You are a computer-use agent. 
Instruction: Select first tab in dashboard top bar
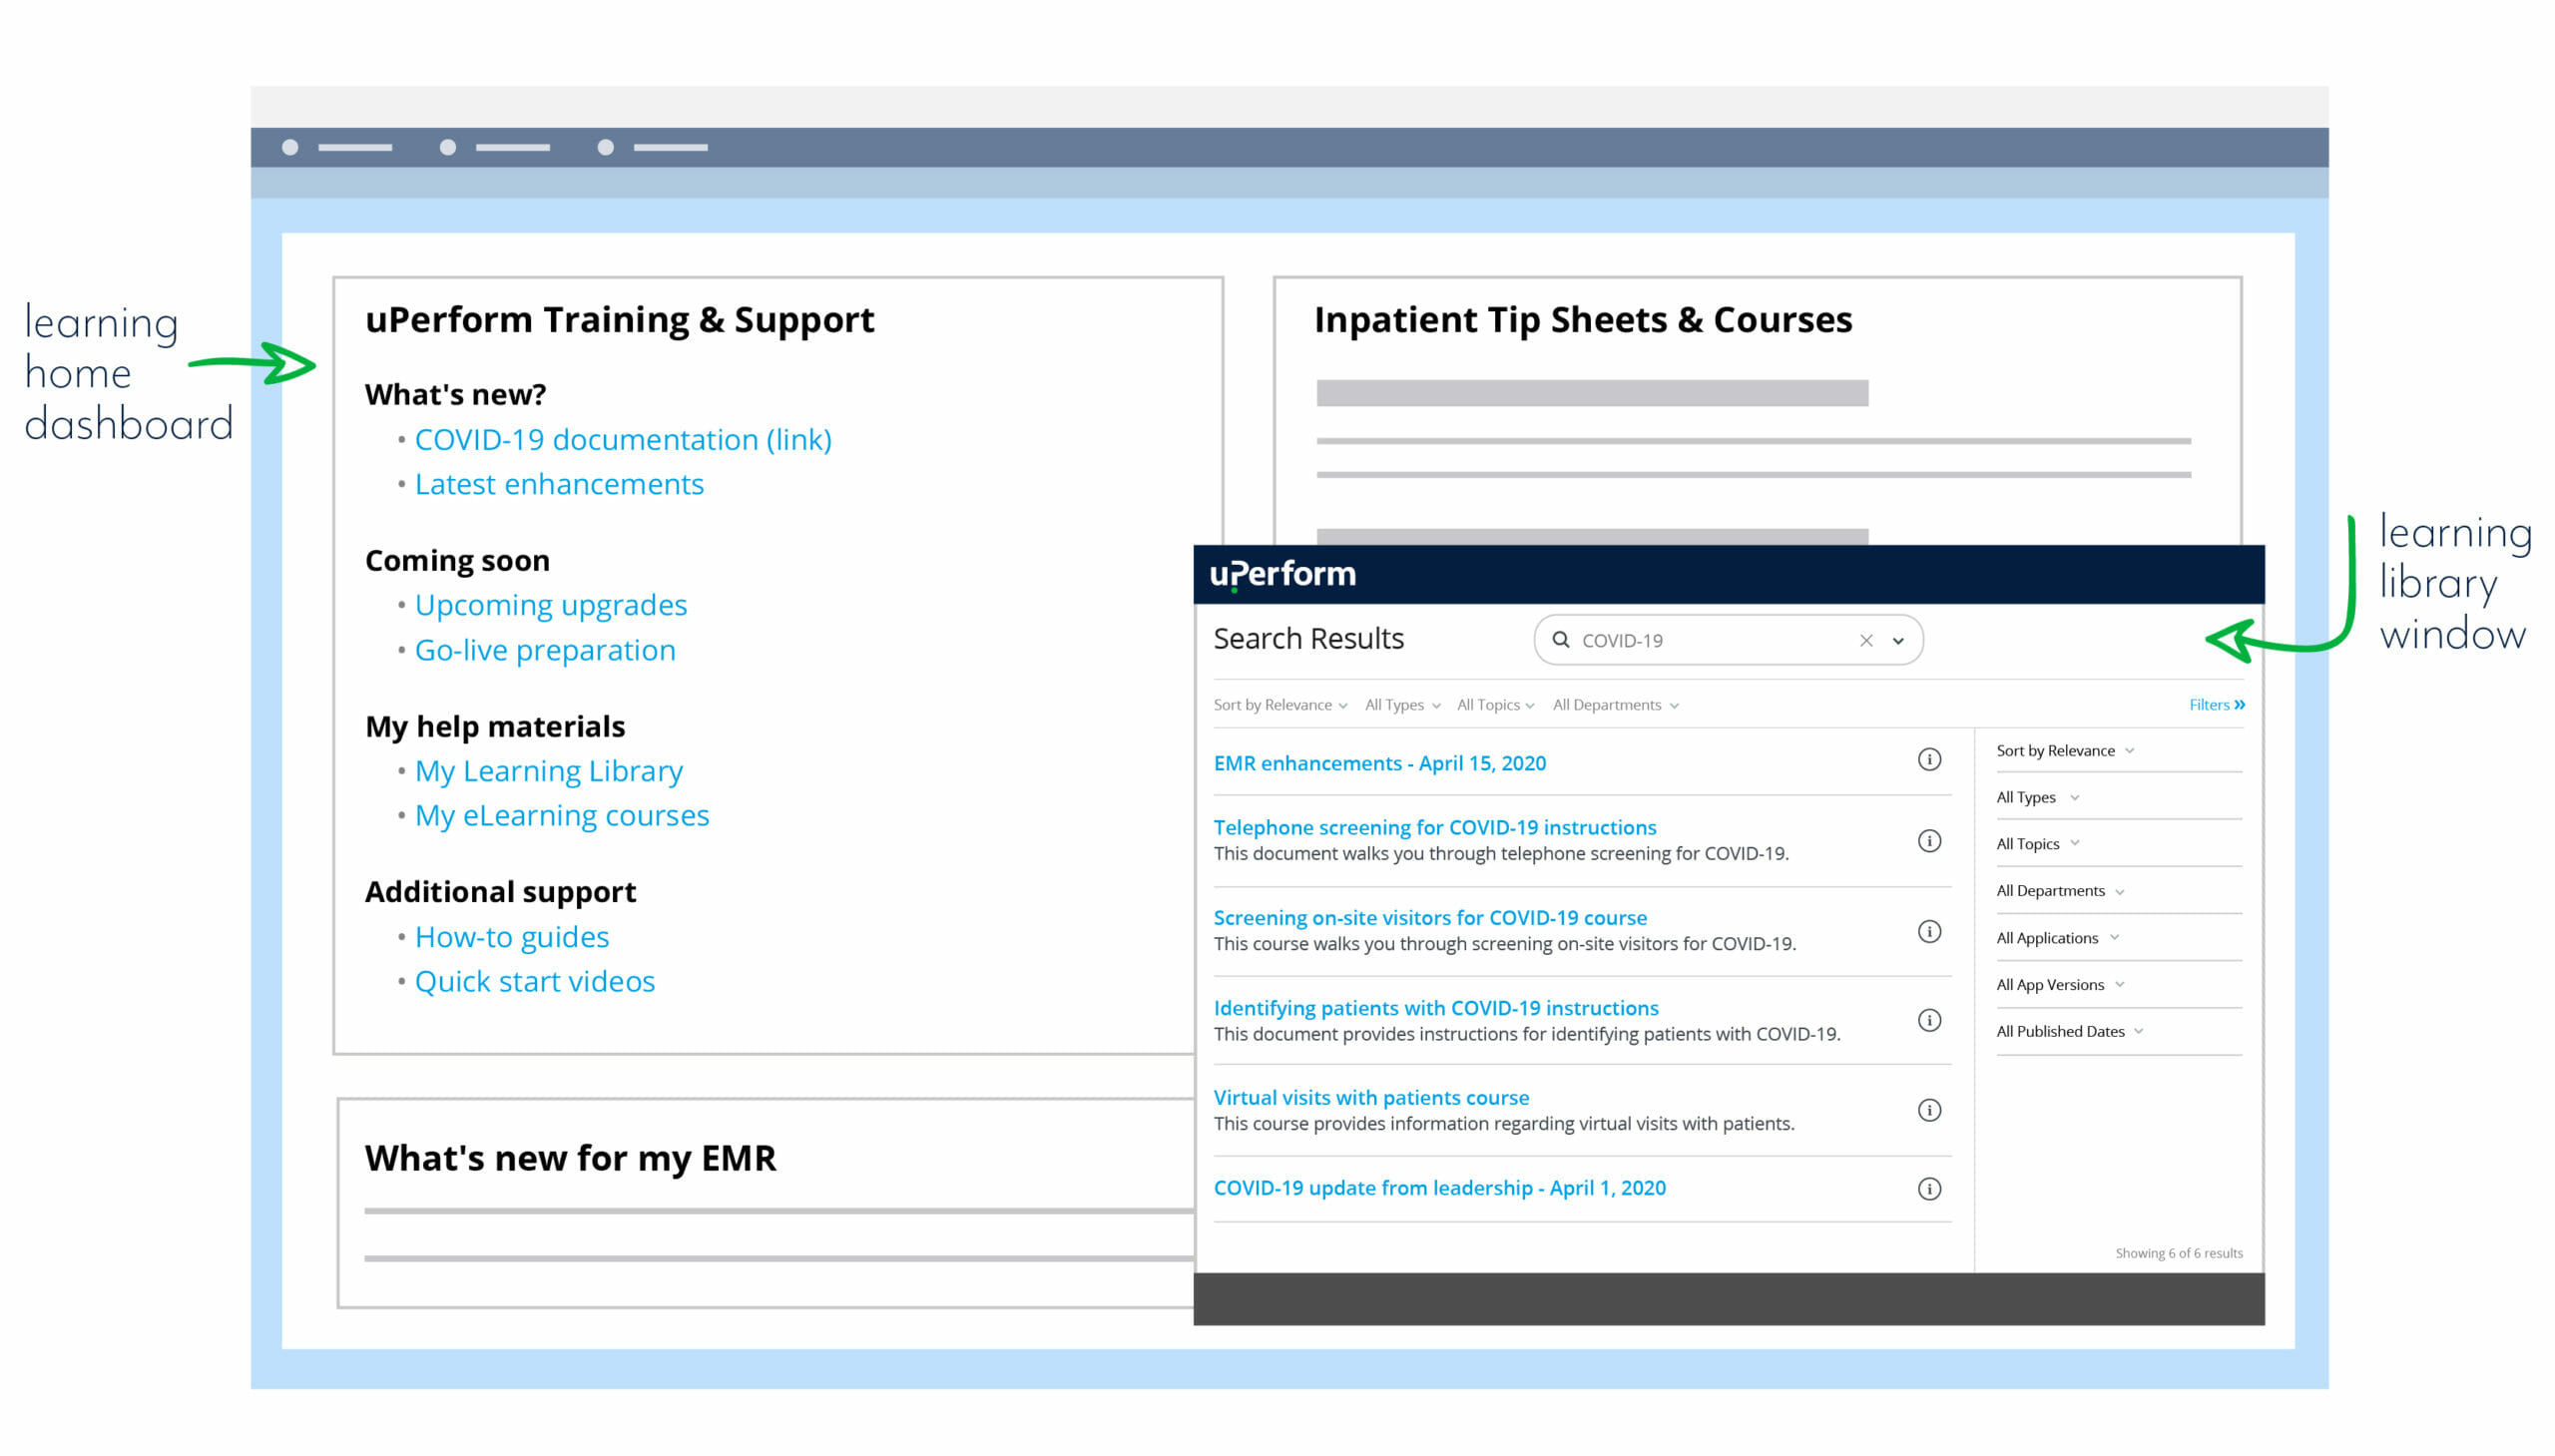point(337,147)
